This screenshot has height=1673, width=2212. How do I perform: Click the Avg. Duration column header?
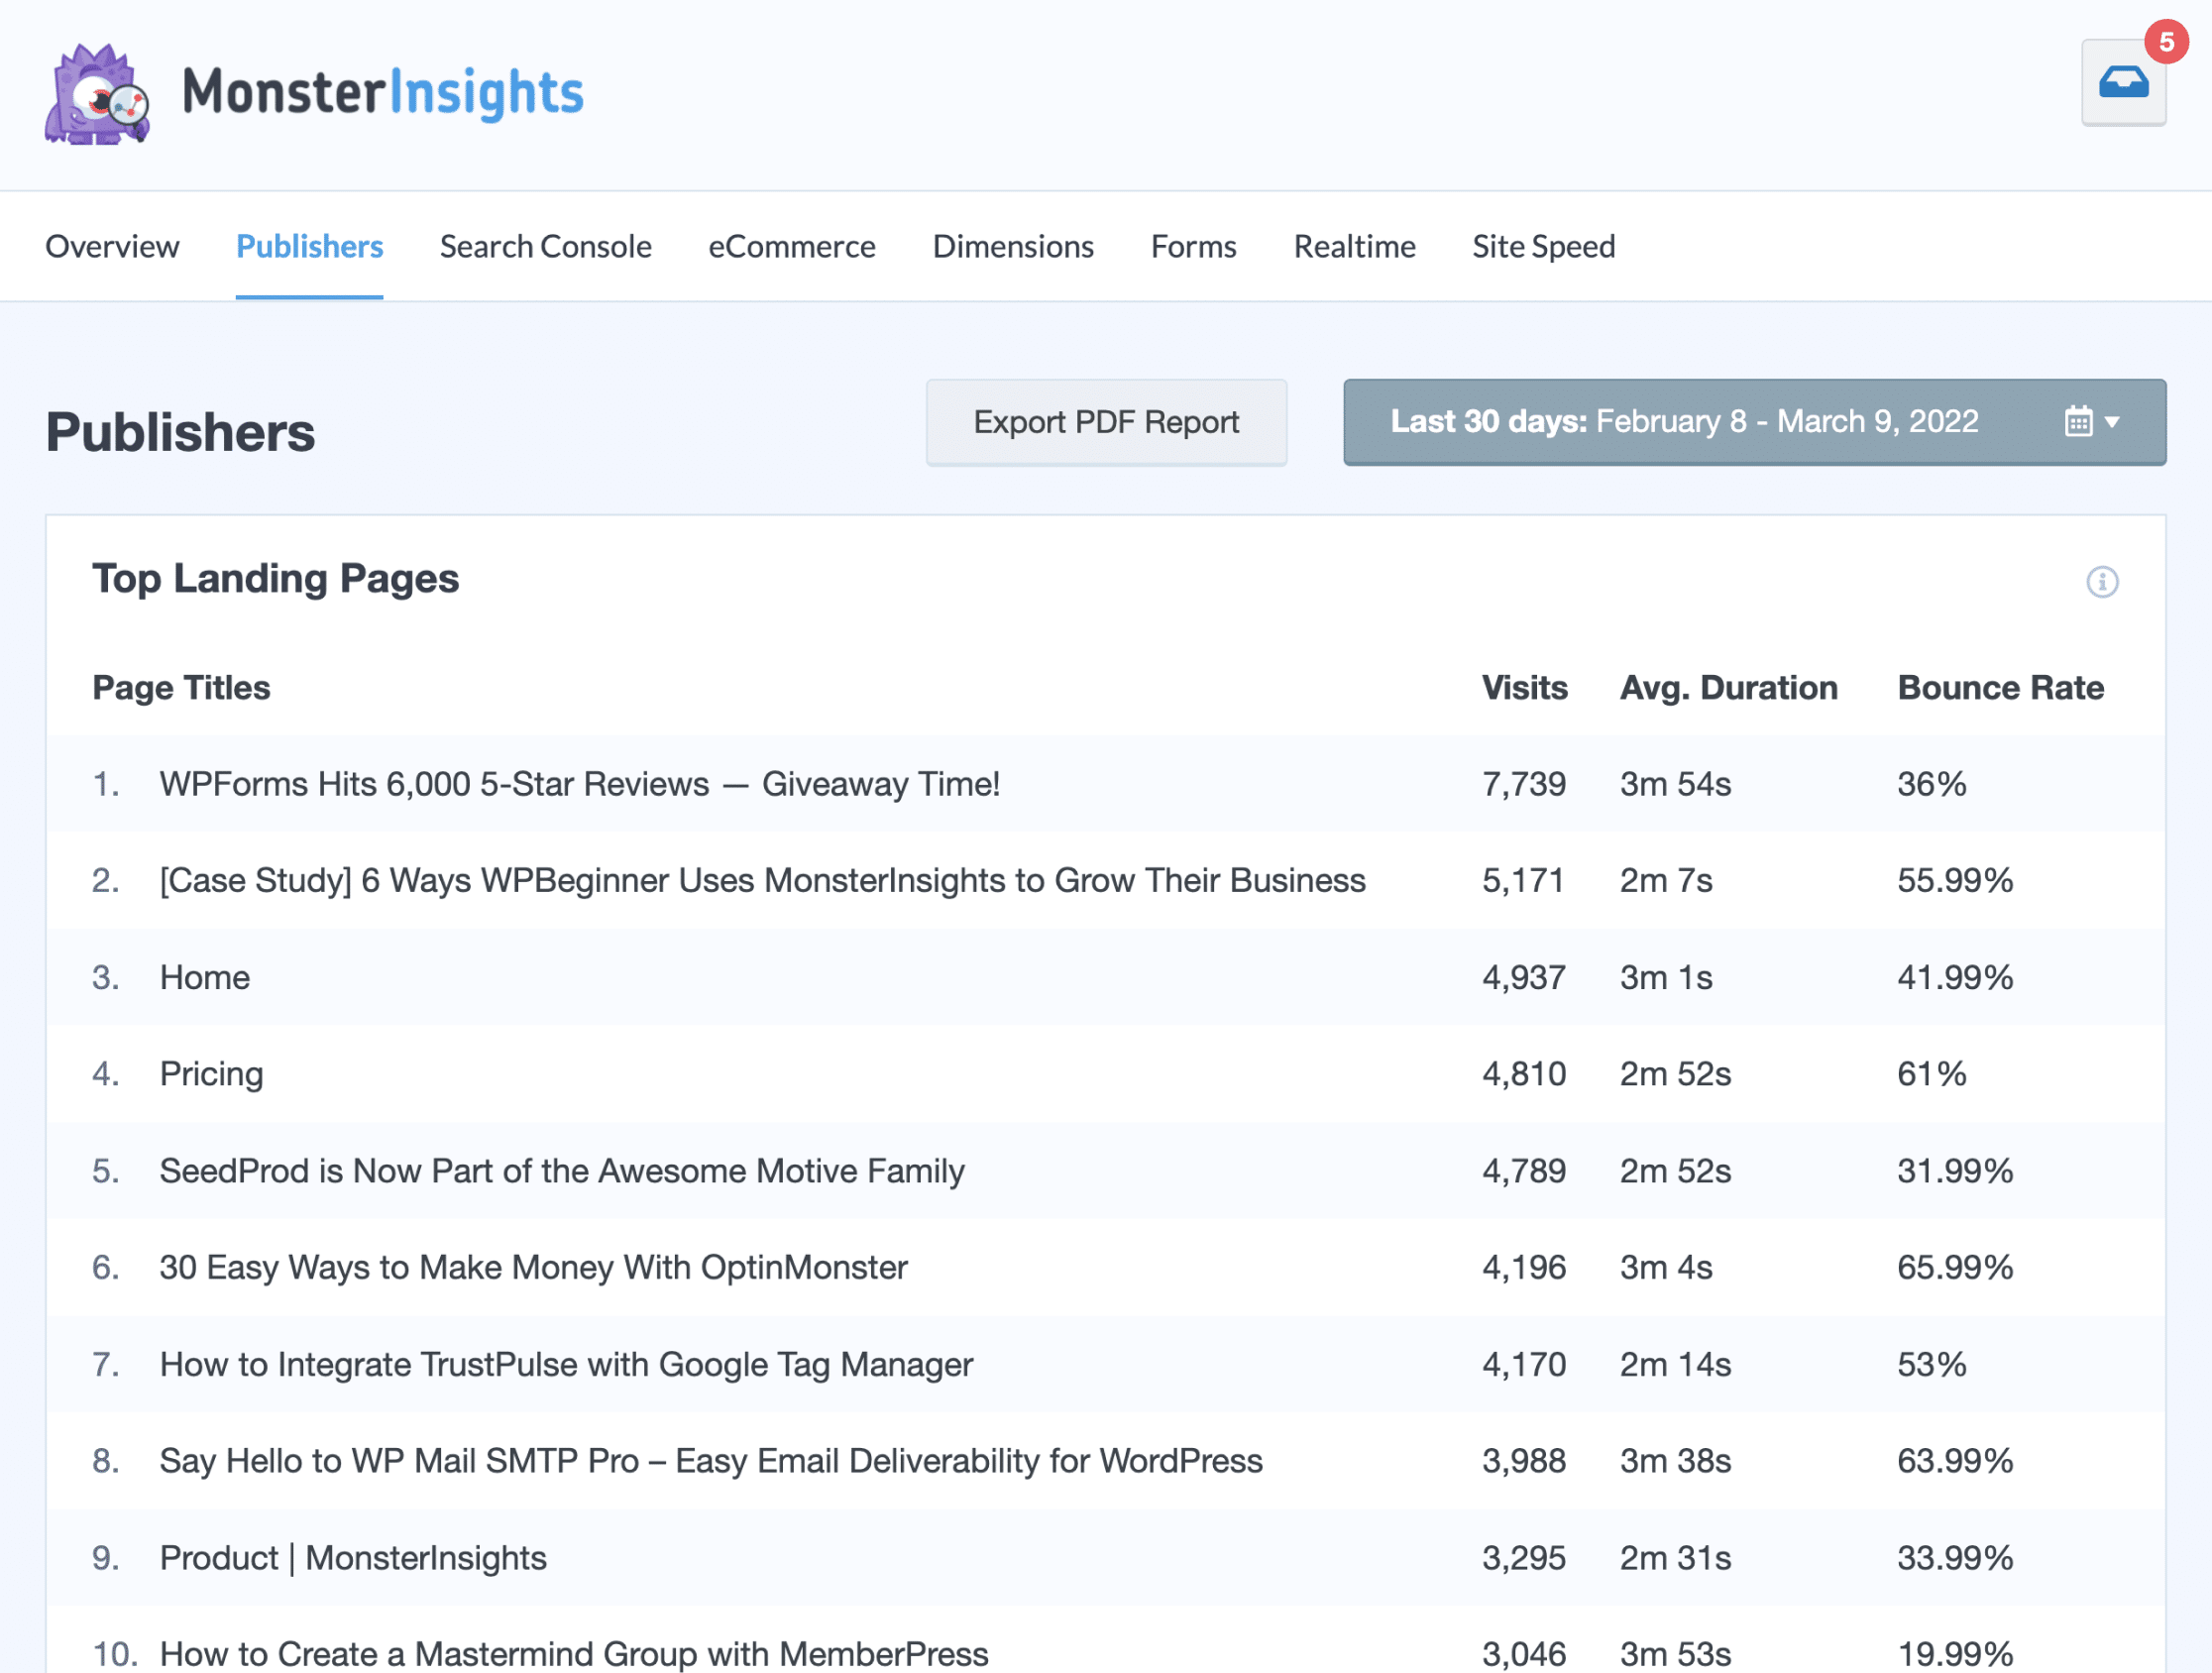tap(1728, 688)
